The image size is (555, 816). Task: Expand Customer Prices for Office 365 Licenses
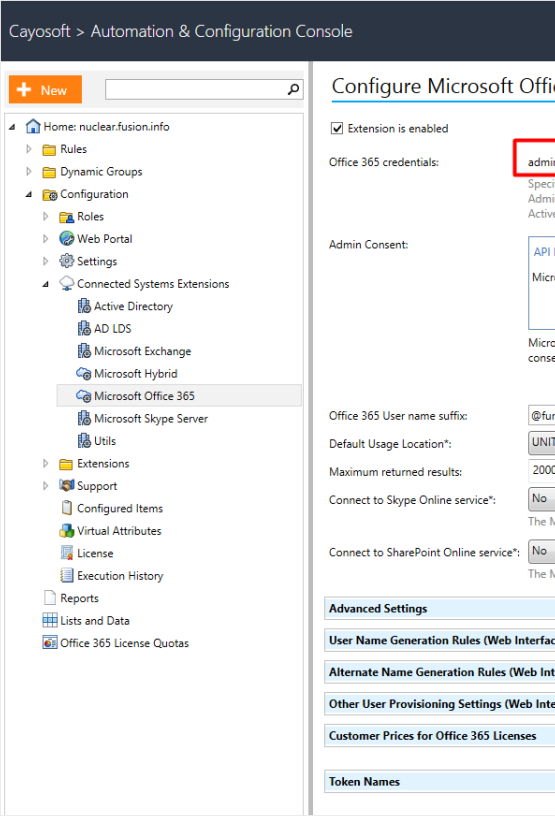[x=439, y=735]
